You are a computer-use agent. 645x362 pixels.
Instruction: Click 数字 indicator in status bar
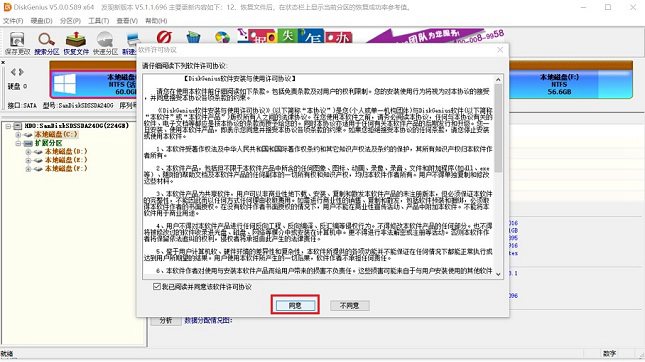[x=609, y=354]
